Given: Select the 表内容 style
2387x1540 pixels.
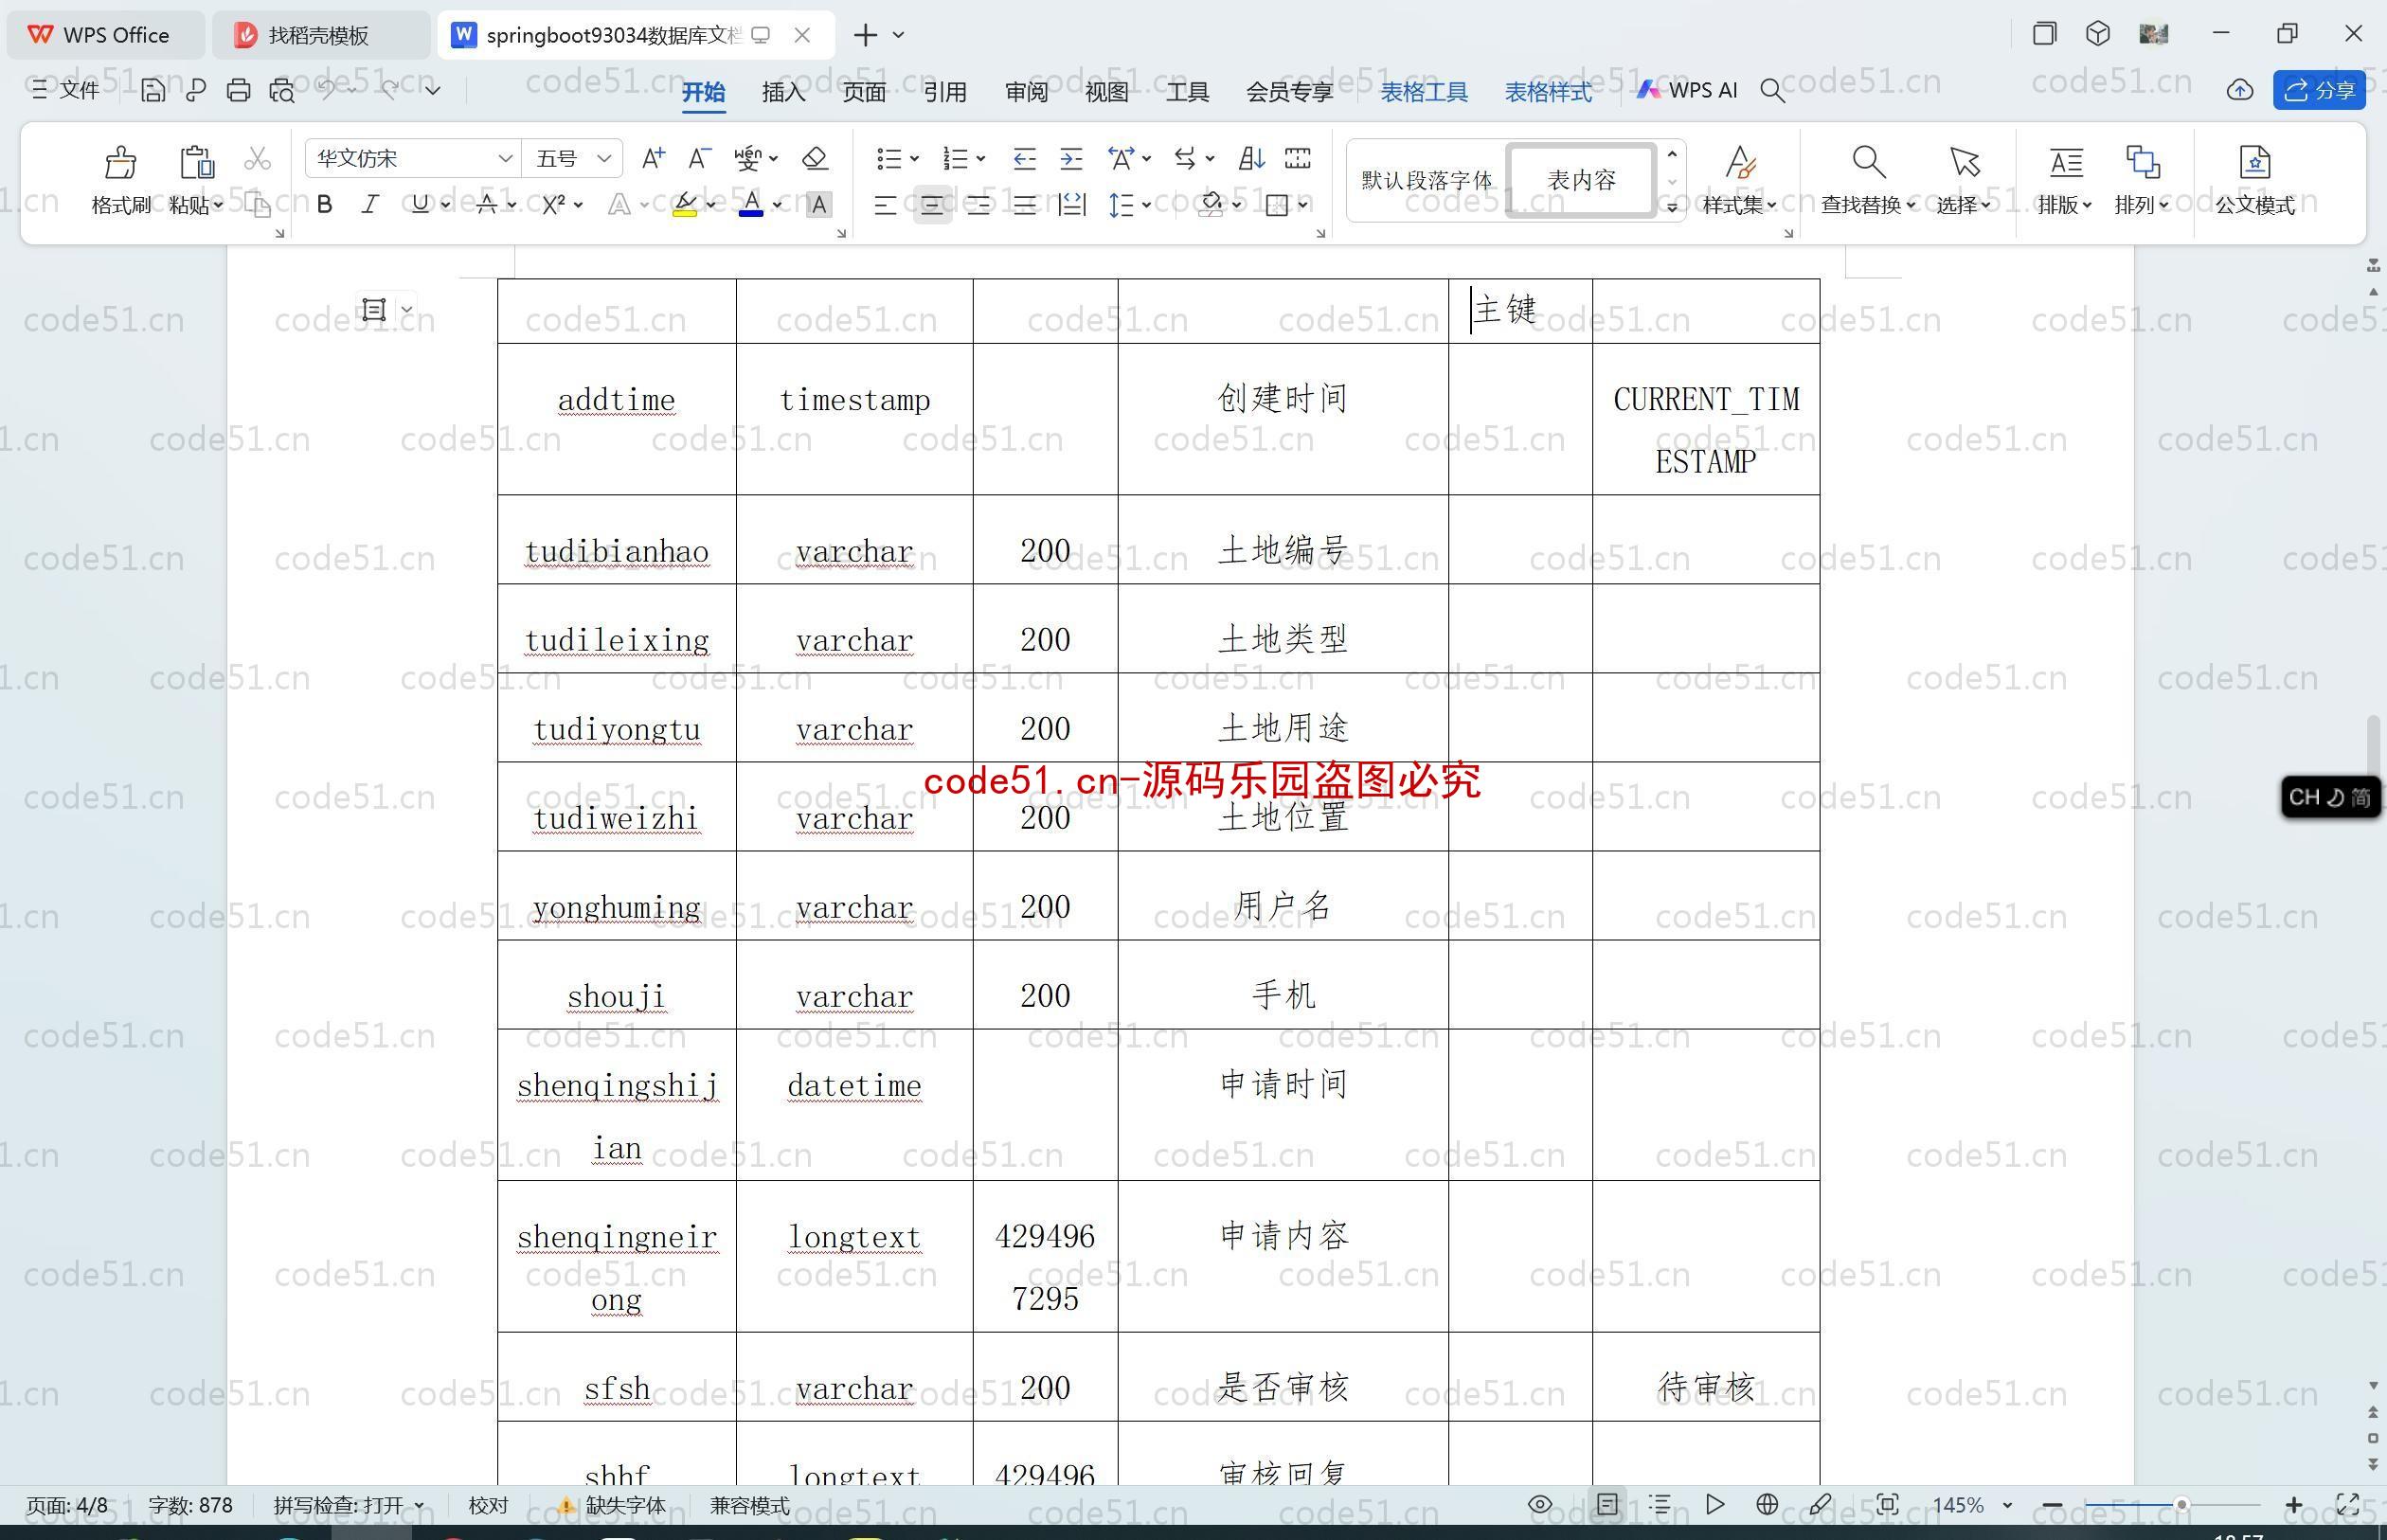Looking at the screenshot, I should pos(1581,180).
